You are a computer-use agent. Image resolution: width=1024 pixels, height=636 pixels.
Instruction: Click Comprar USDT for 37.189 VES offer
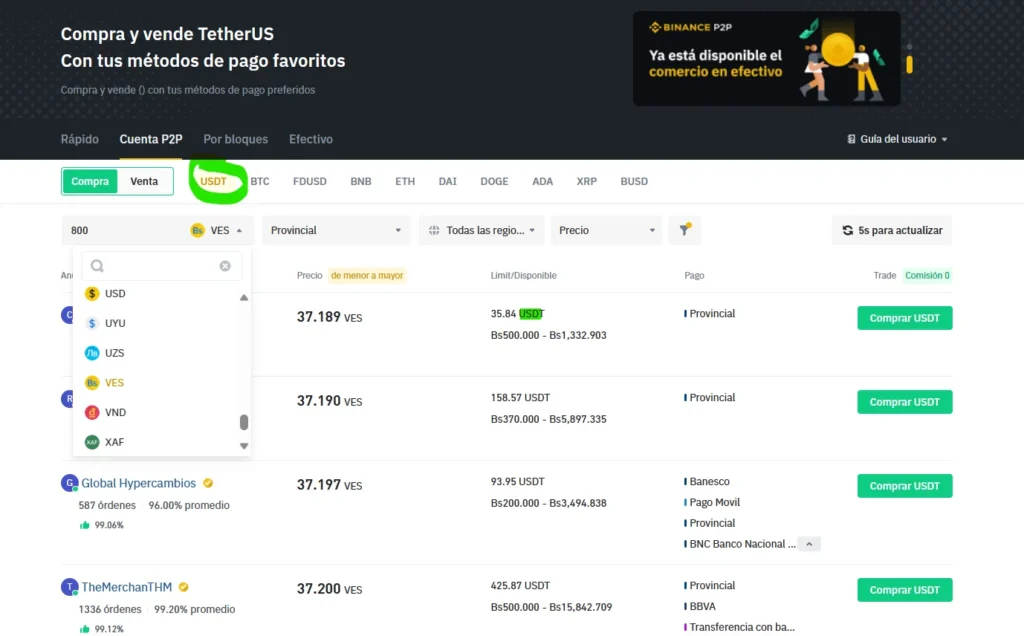[904, 318]
